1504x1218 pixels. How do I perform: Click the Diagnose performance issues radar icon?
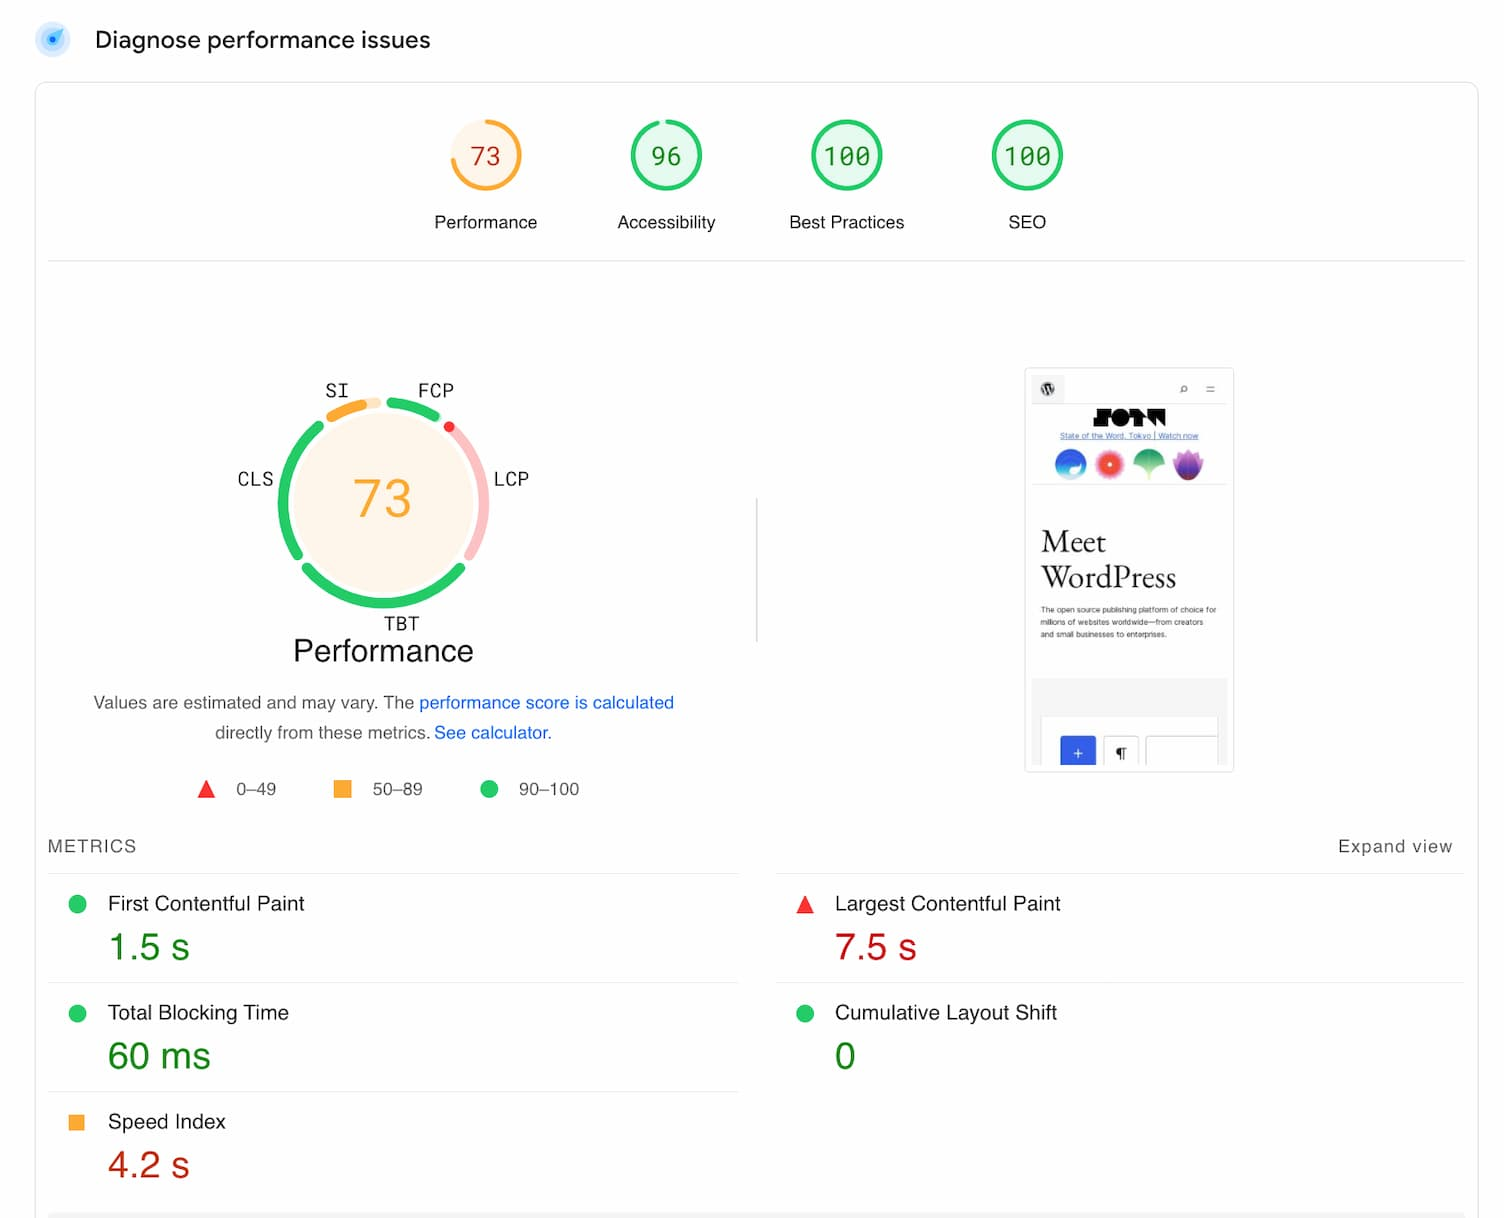(53, 40)
